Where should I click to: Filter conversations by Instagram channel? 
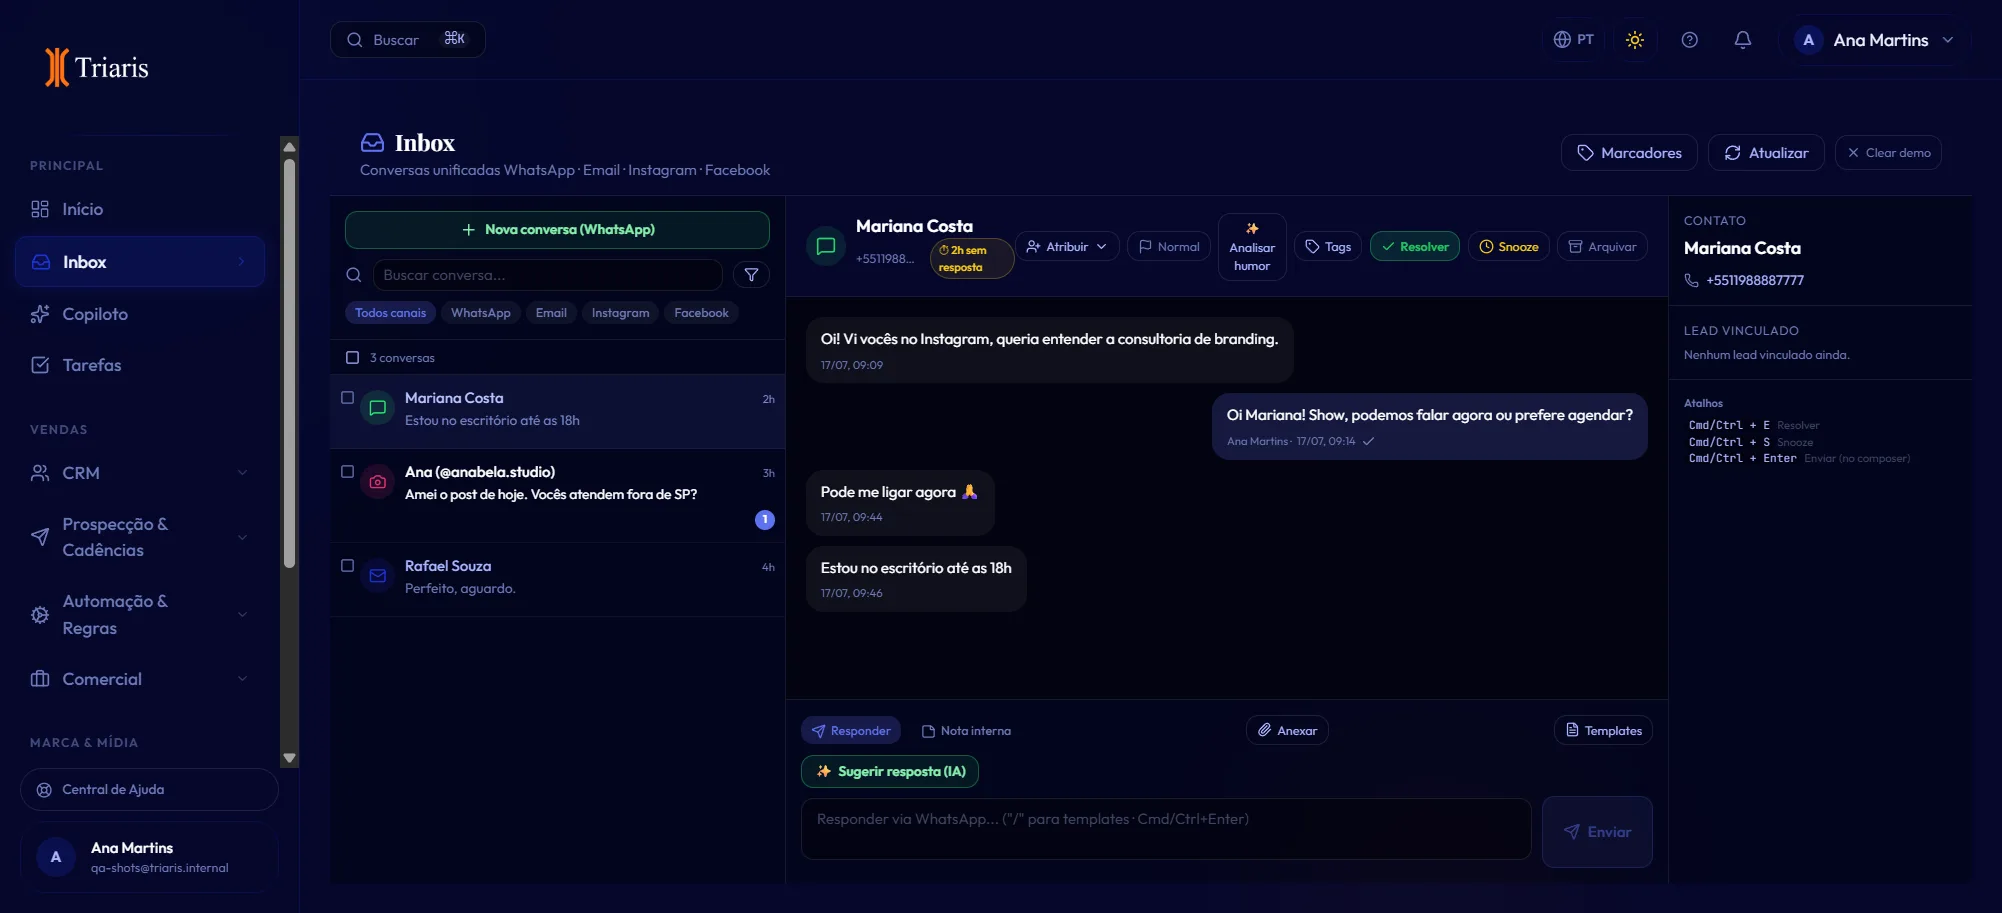[620, 313]
